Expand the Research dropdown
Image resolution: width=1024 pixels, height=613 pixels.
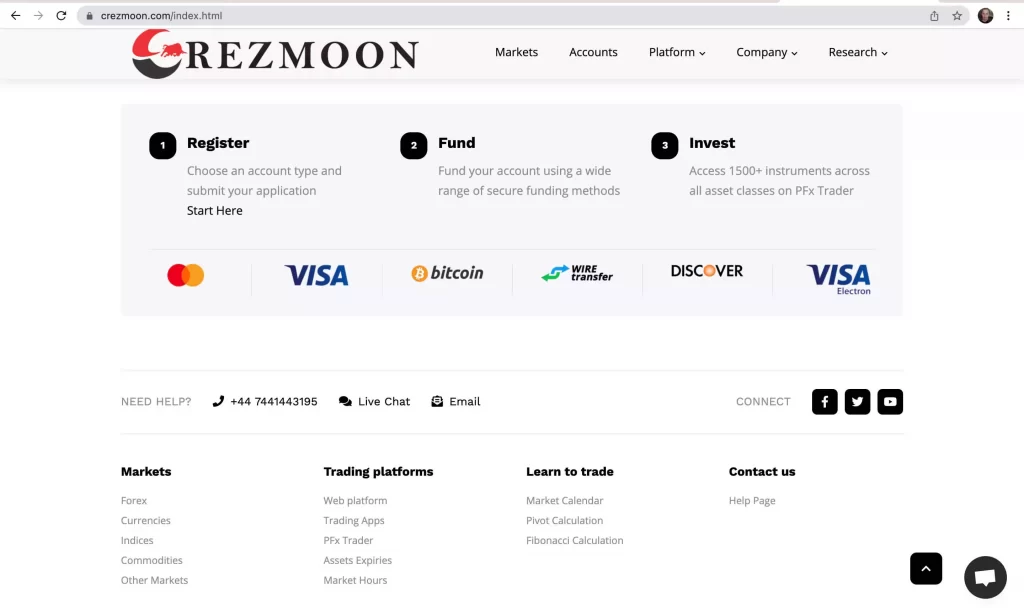pos(857,52)
